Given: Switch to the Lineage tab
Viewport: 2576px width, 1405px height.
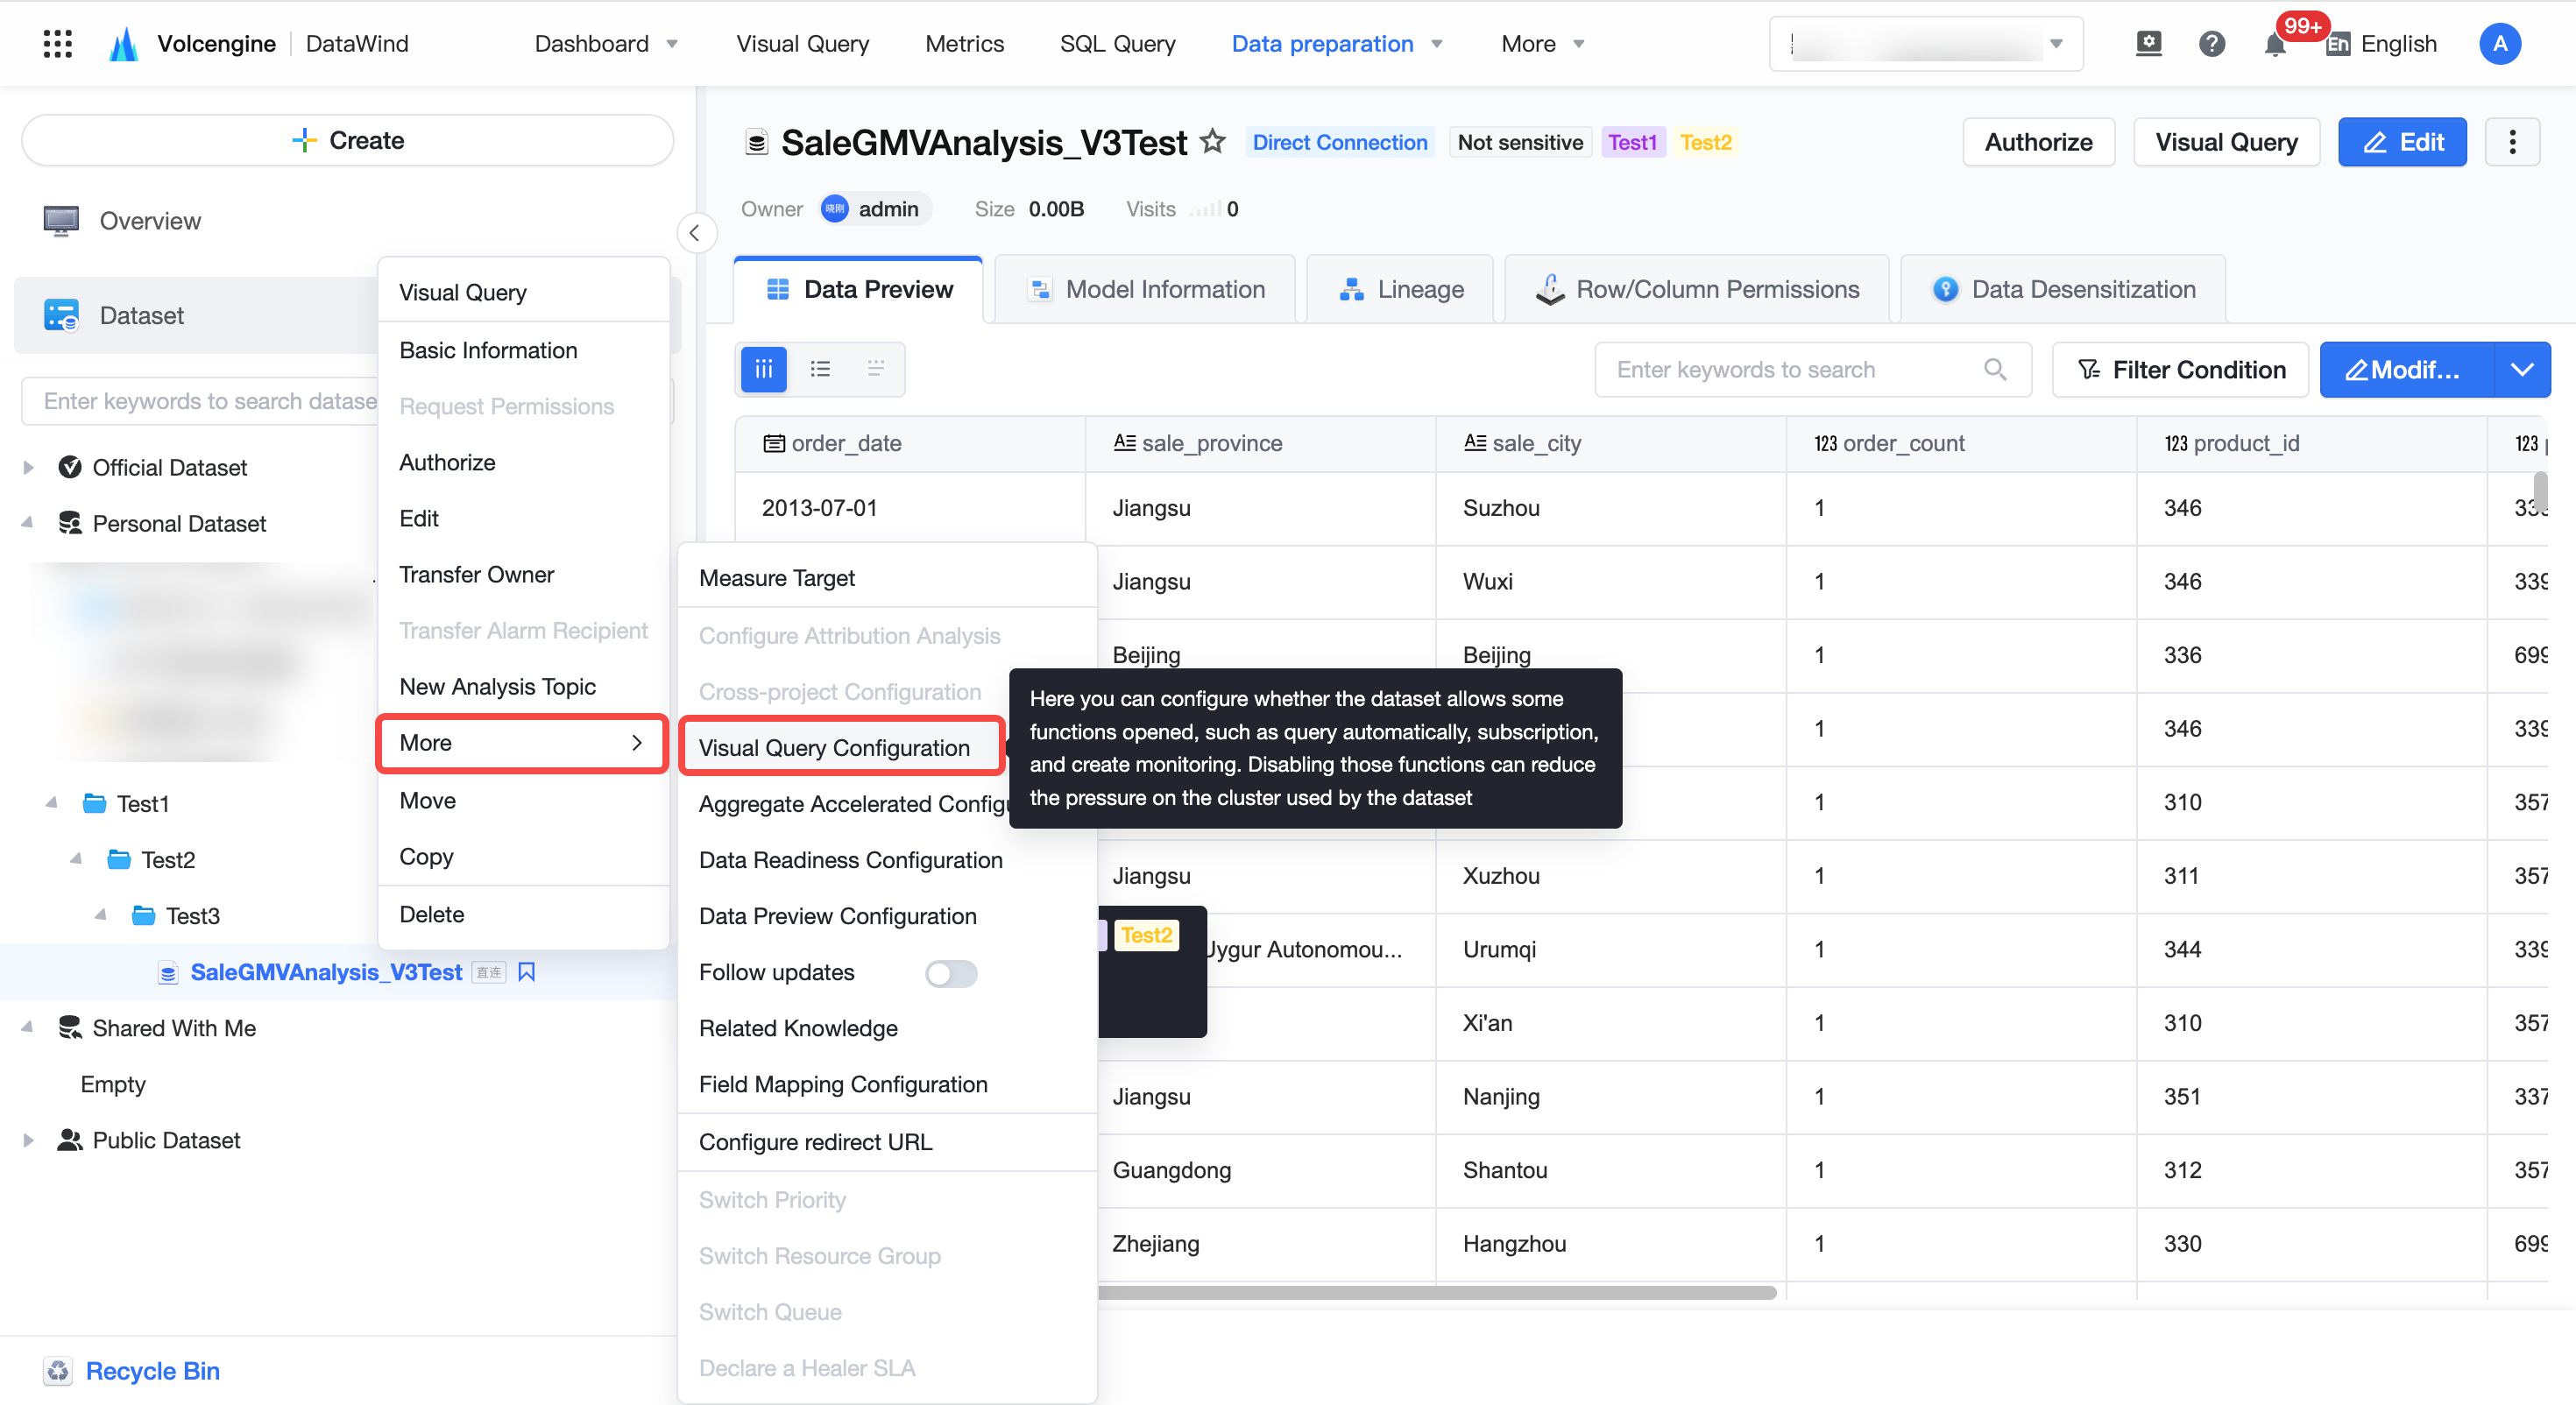Looking at the screenshot, I should [x=1400, y=289].
